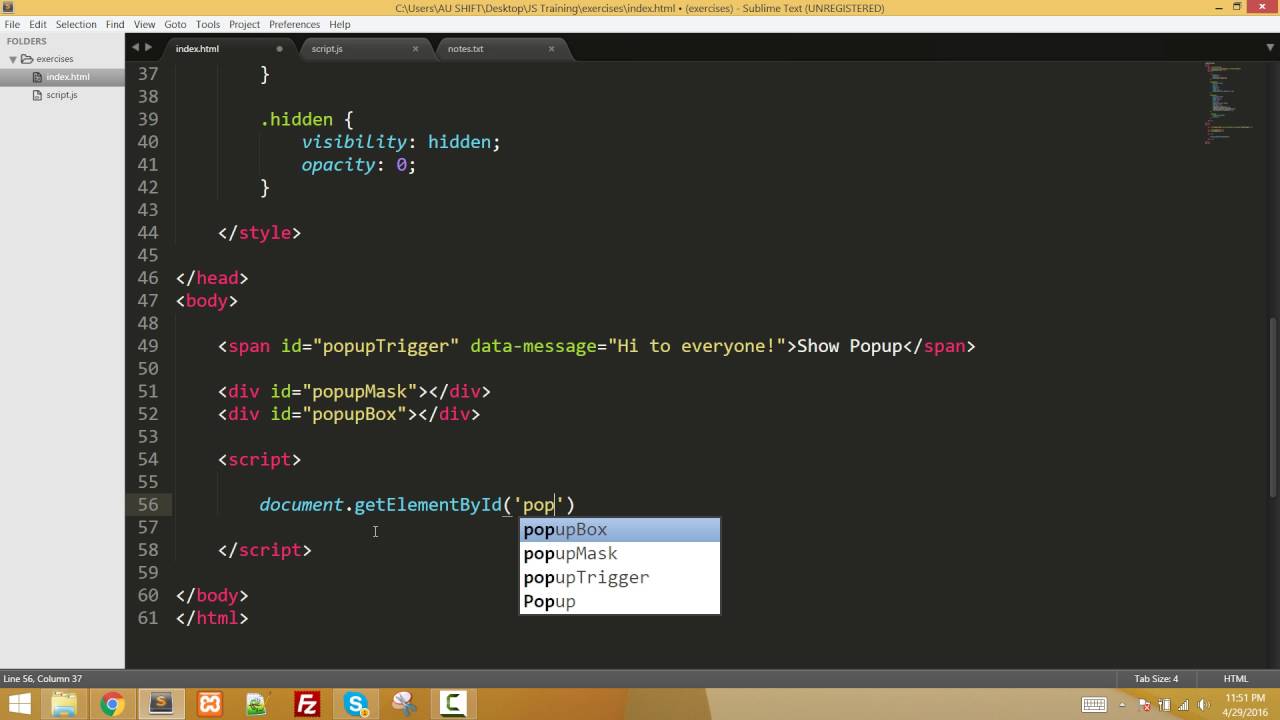Click the visibility property on line 40

pyautogui.click(x=354, y=142)
